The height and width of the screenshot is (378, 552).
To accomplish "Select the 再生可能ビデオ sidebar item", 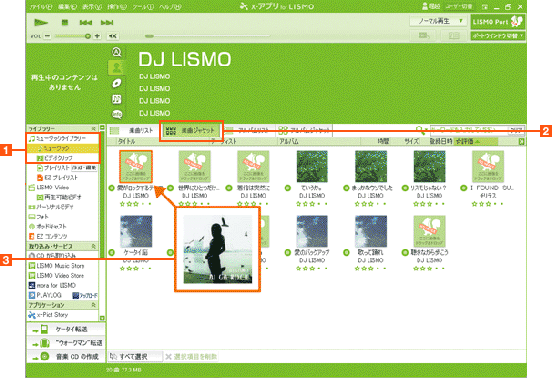I will tap(58, 197).
